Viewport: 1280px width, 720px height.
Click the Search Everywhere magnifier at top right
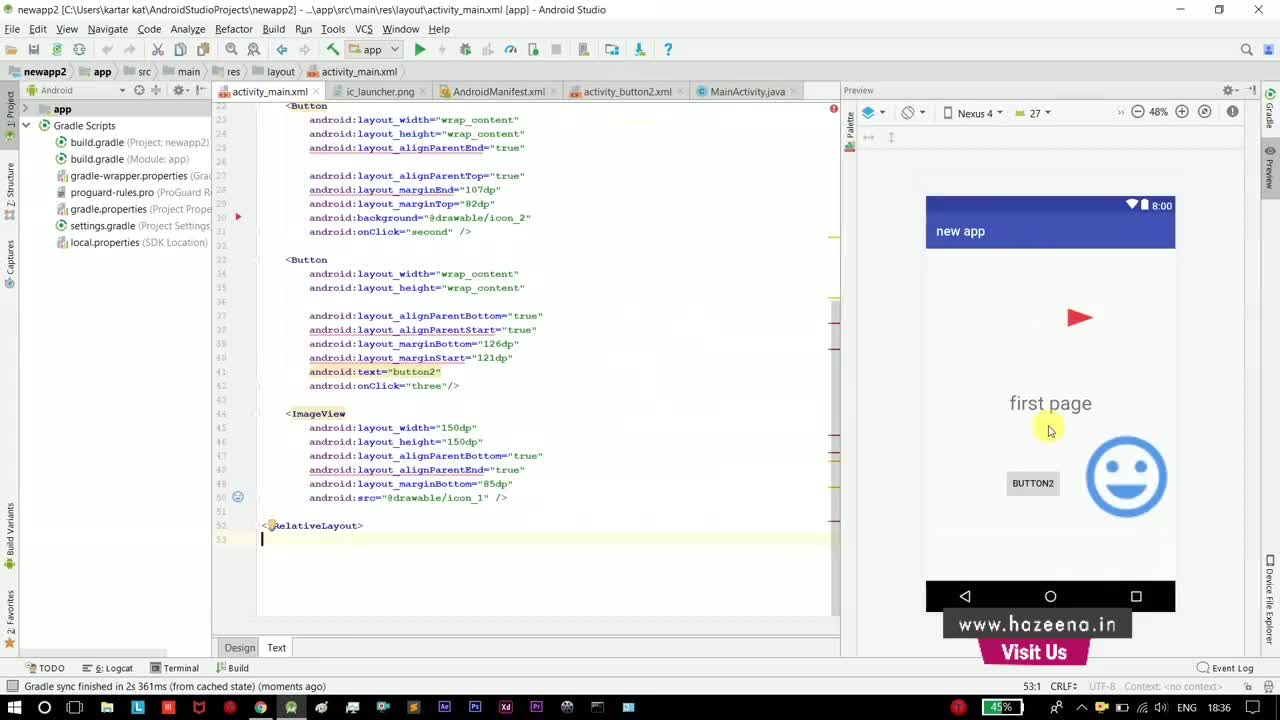(1247, 49)
